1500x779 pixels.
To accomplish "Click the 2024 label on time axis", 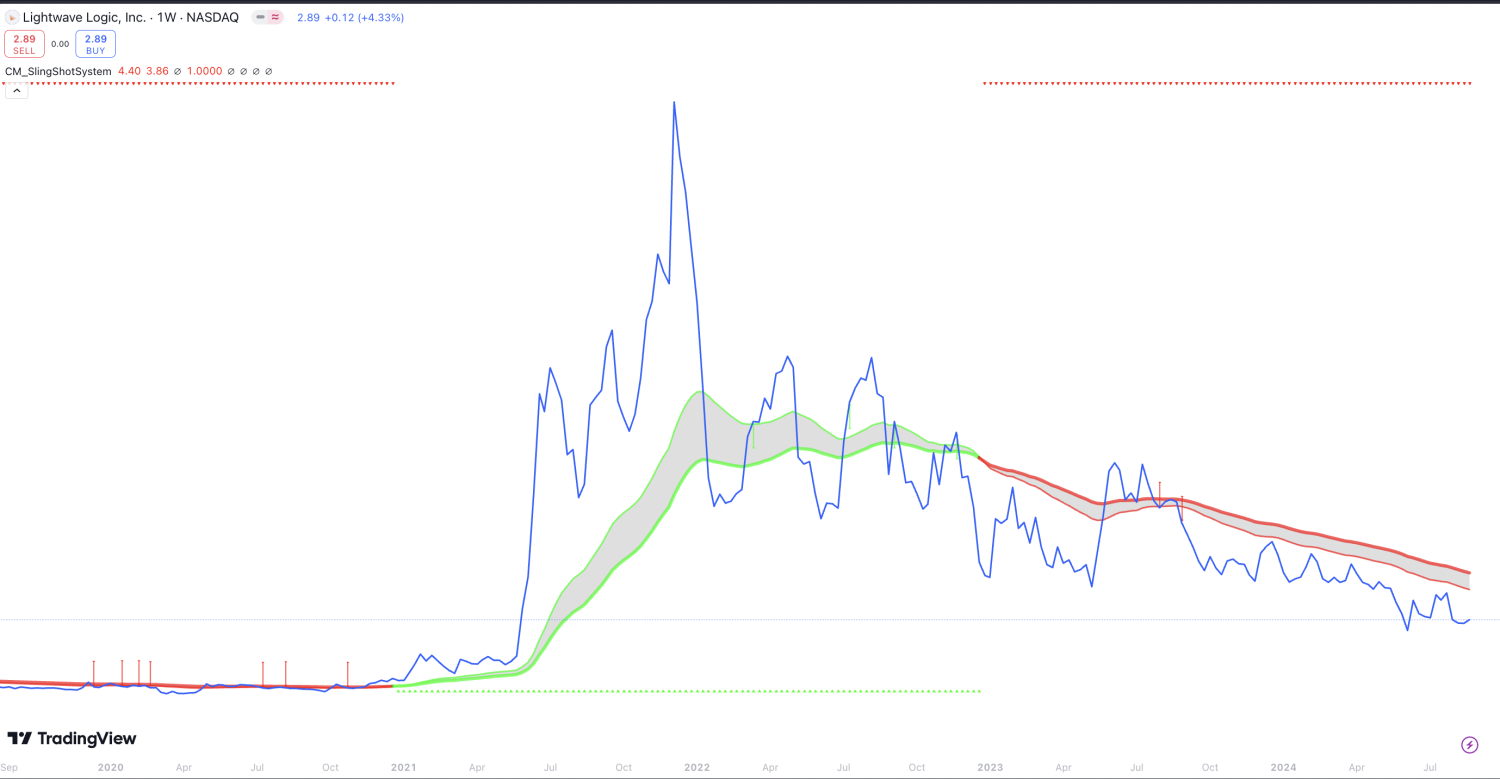I will 1283,767.
